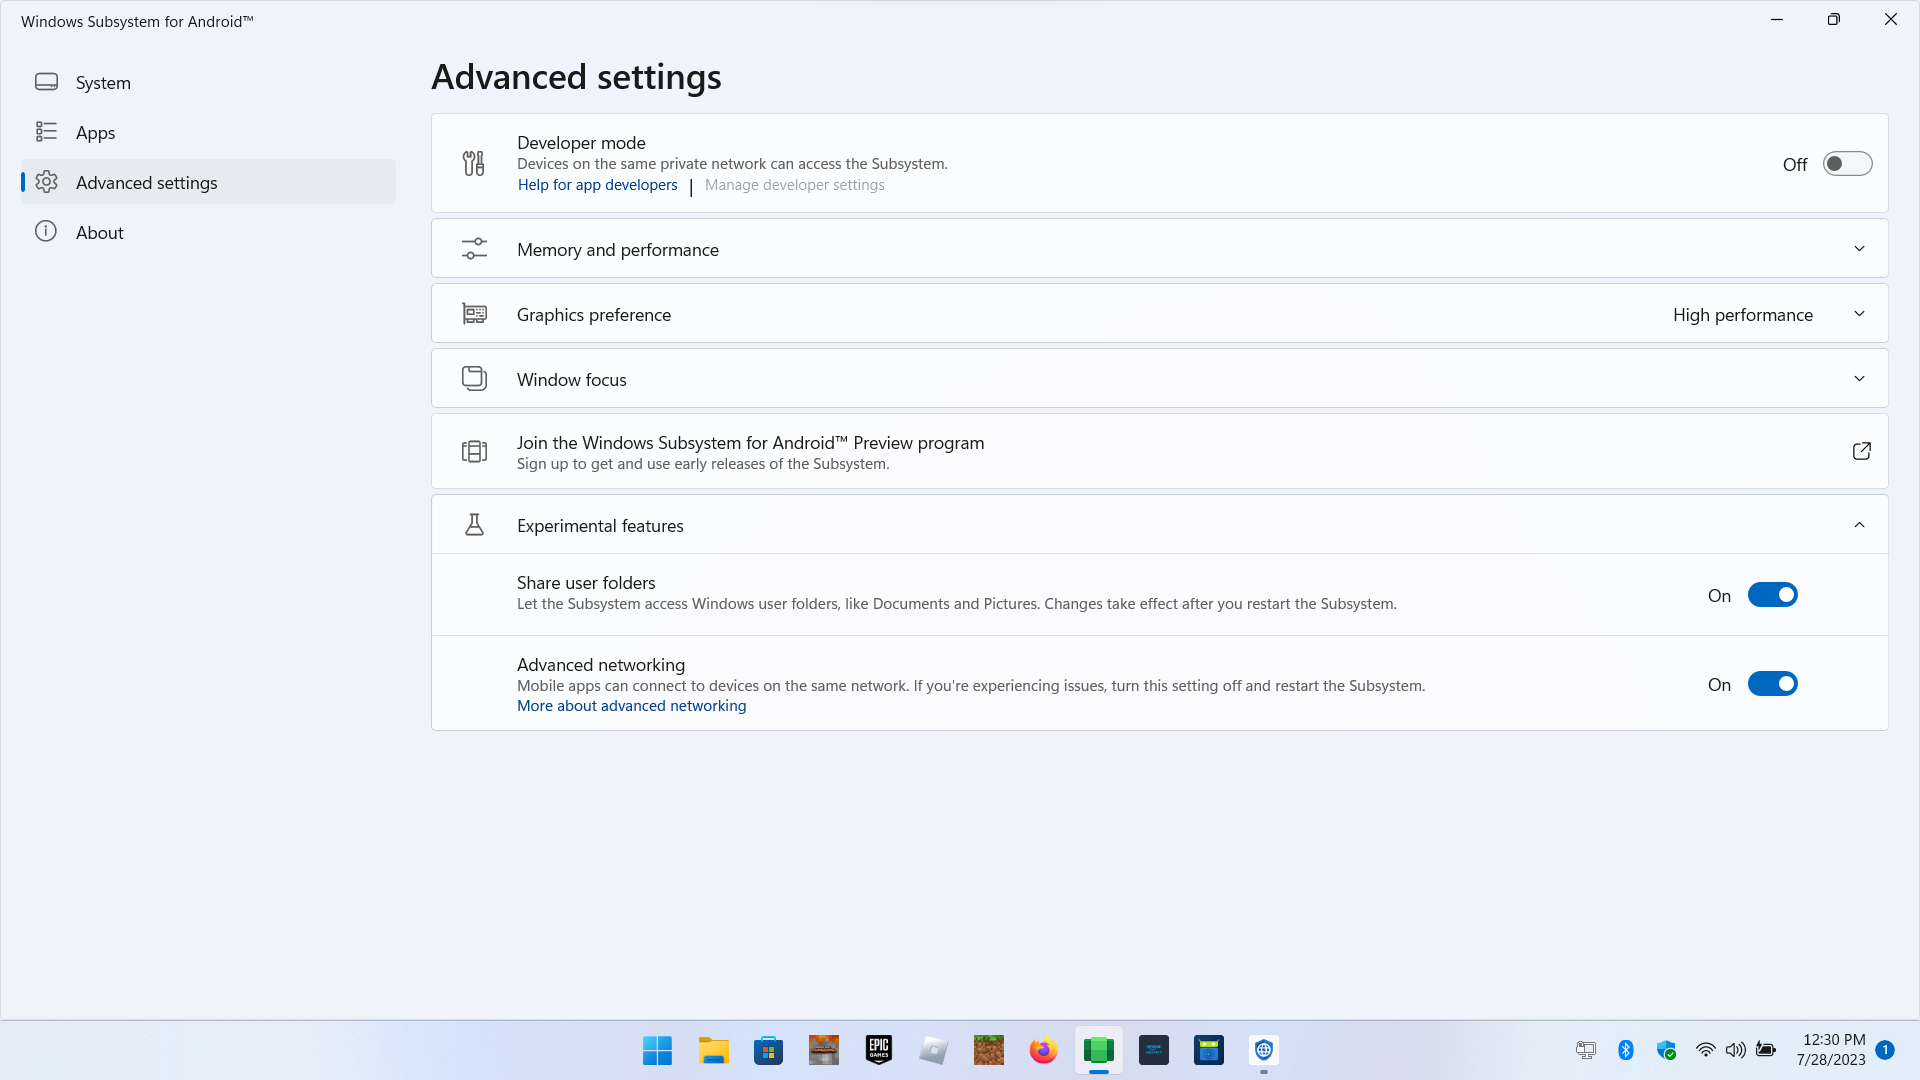This screenshot has height=1080, width=1920.
Task: Click the Memory and performance sliders icon
Action: click(x=474, y=249)
